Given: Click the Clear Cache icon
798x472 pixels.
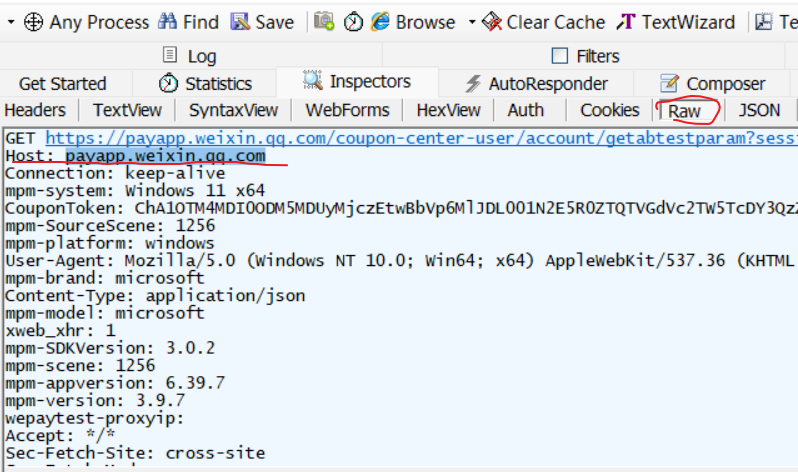Looking at the screenshot, I should click(492, 22).
